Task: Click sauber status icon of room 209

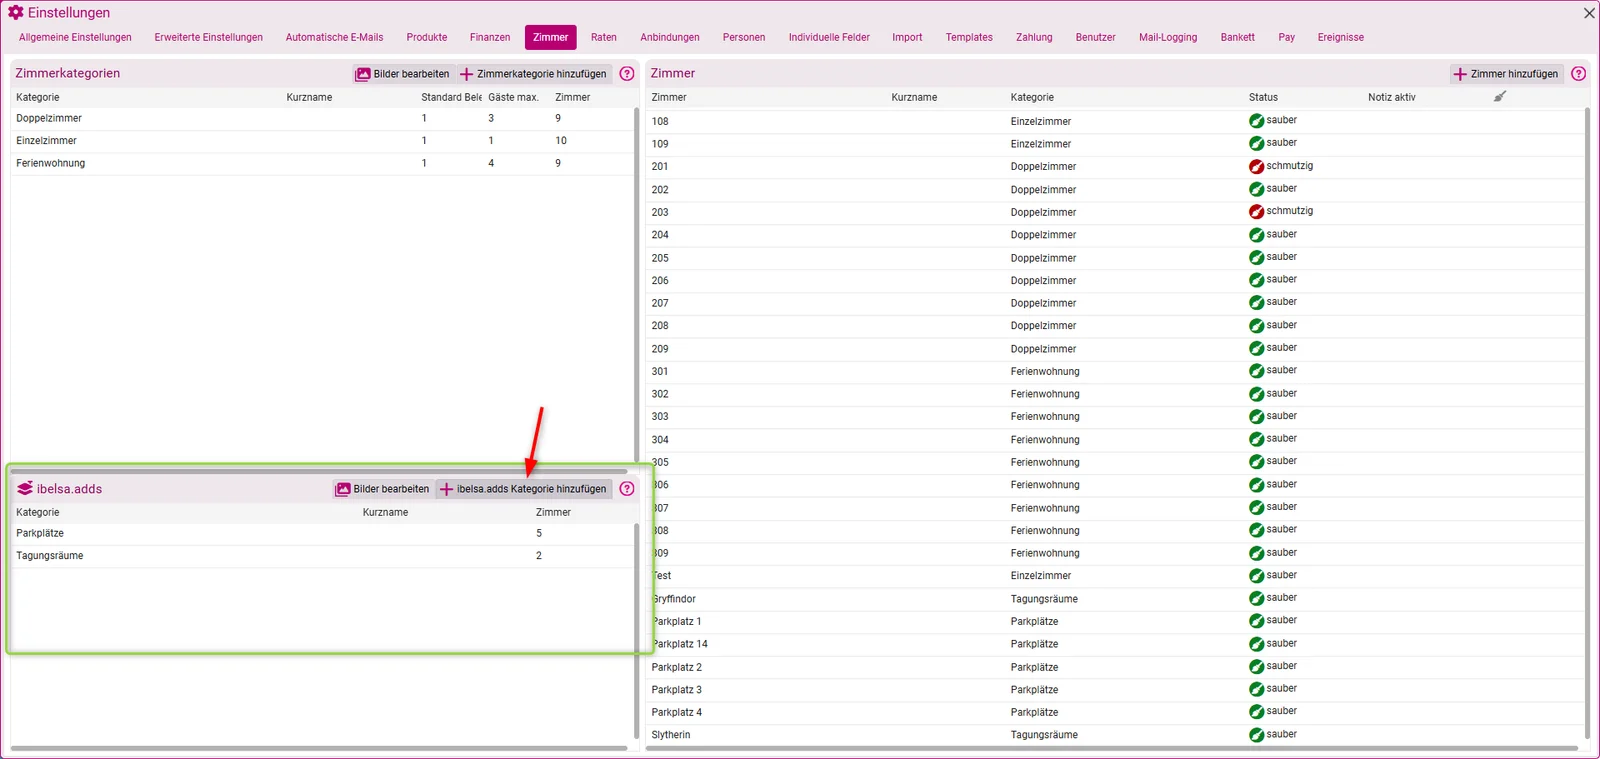Action: pyautogui.click(x=1256, y=349)
